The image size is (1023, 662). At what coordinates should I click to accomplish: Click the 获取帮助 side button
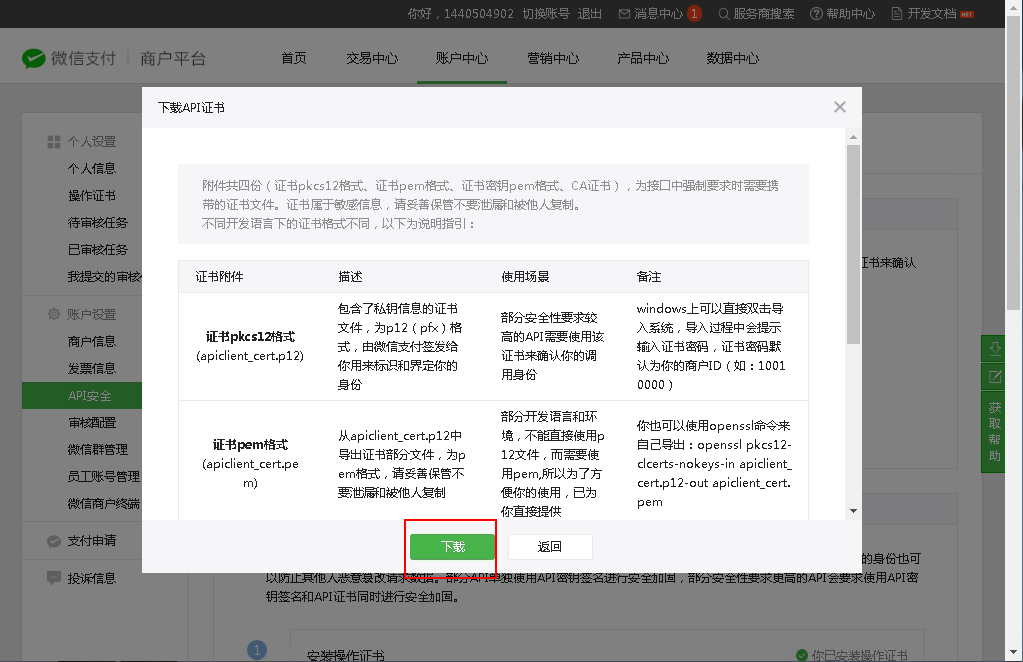click(x=995, y=432)
